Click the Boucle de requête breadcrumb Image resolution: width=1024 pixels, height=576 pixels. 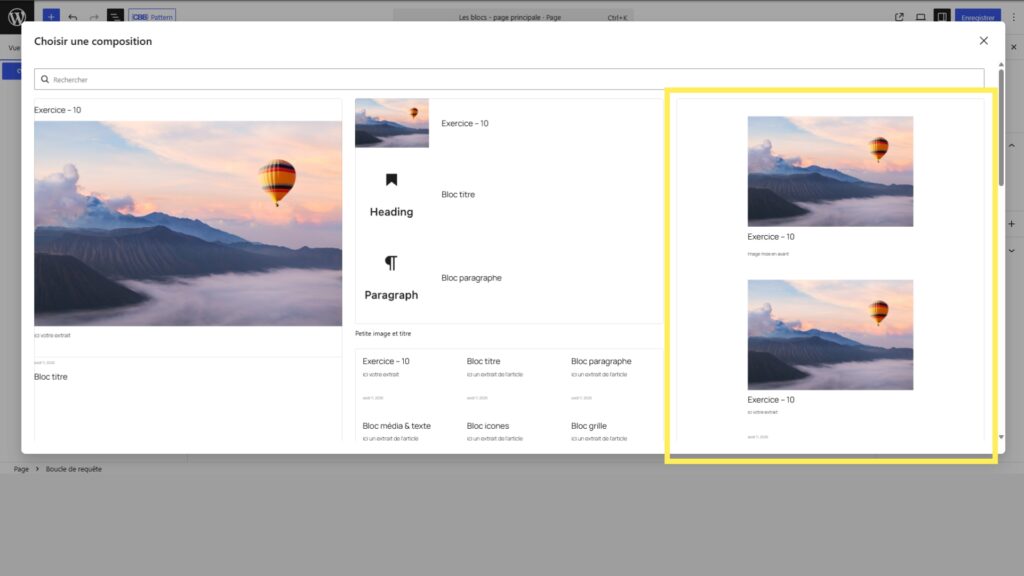(74, 469)
